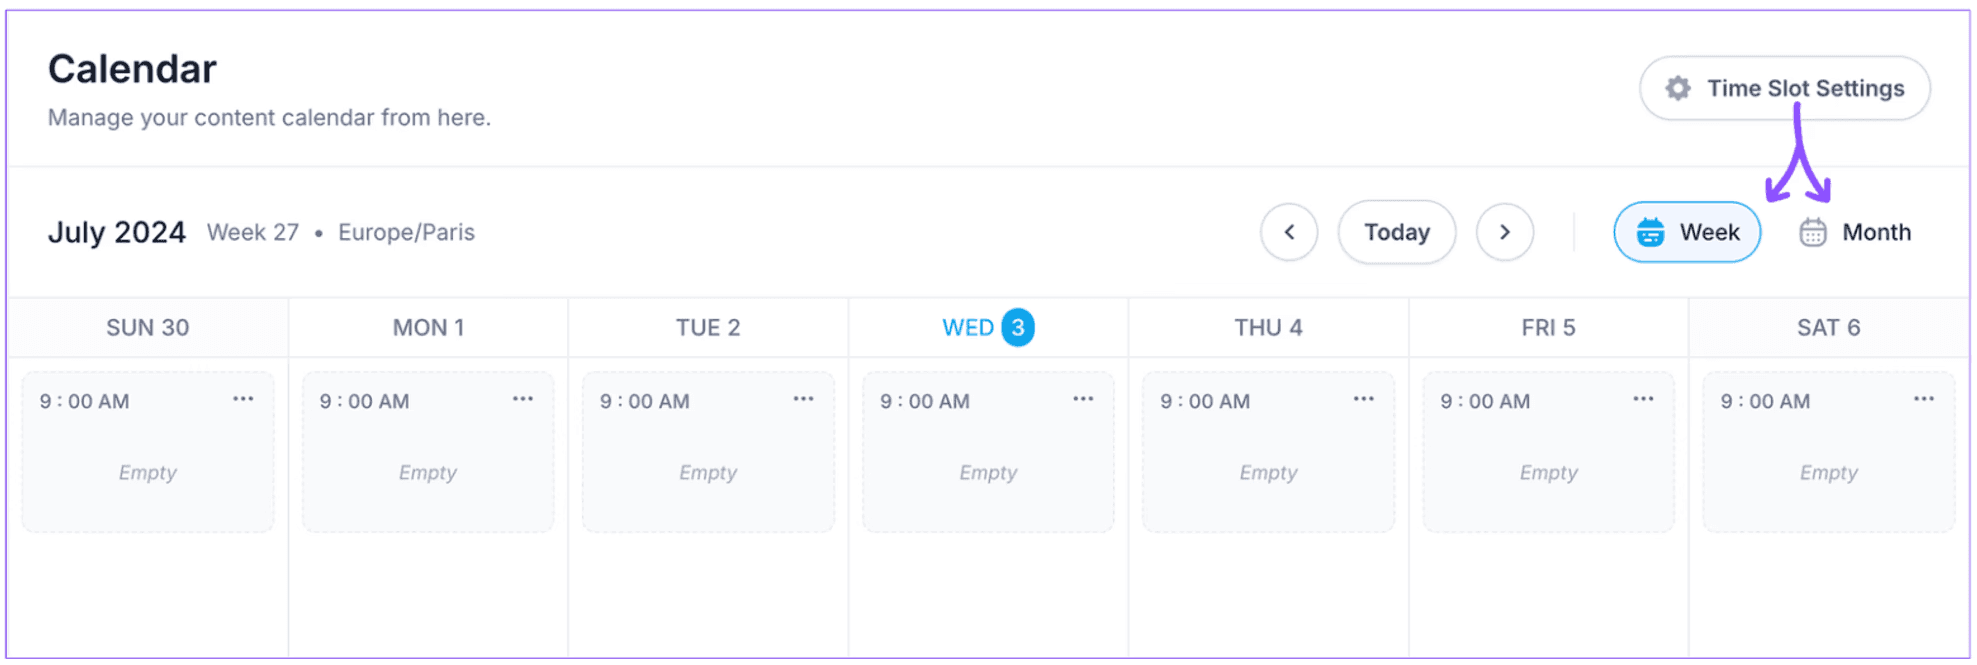Click the Europe/Paris timezone label
This screenshot has height=665, width=1977.
pyautogui.click(x=406, y=232)
